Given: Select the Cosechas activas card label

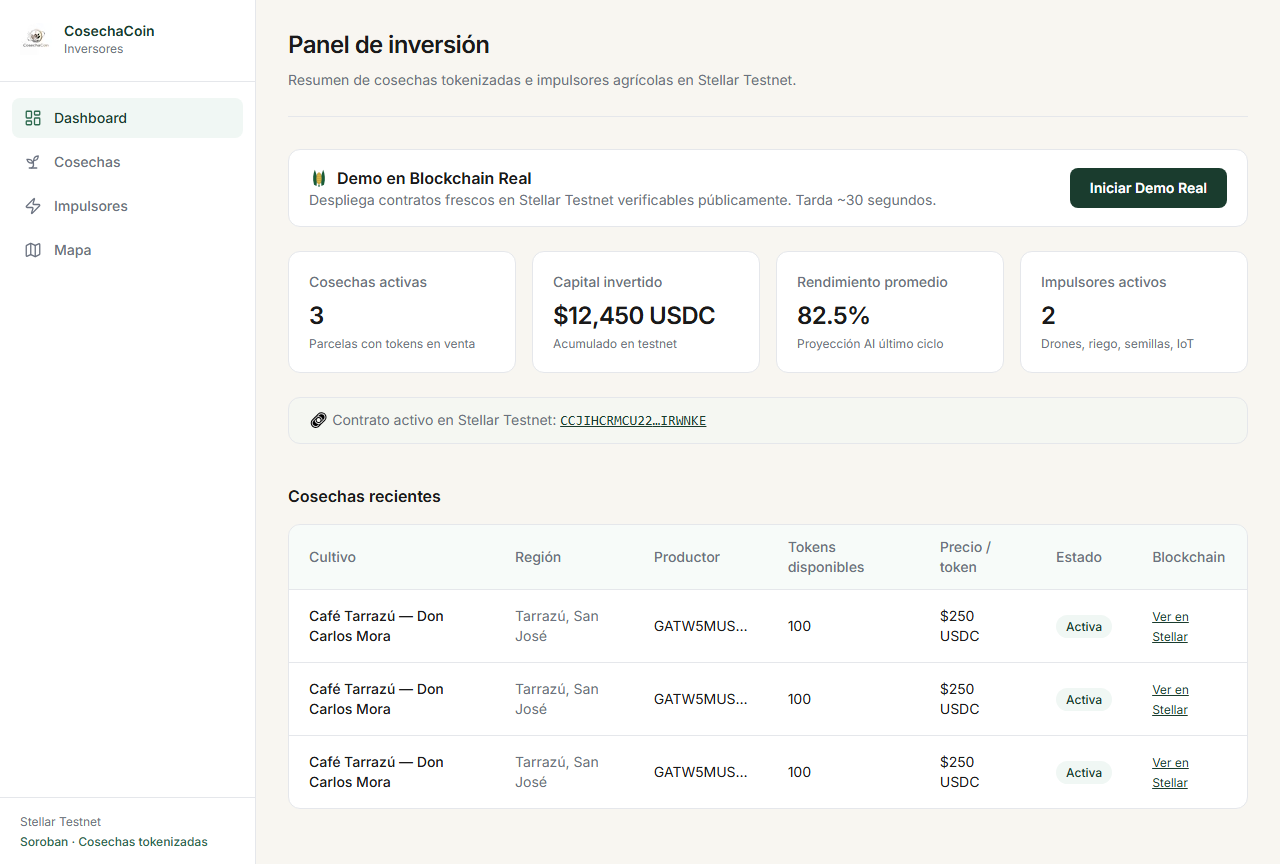Looking at the screenshot, I should 368,282.
